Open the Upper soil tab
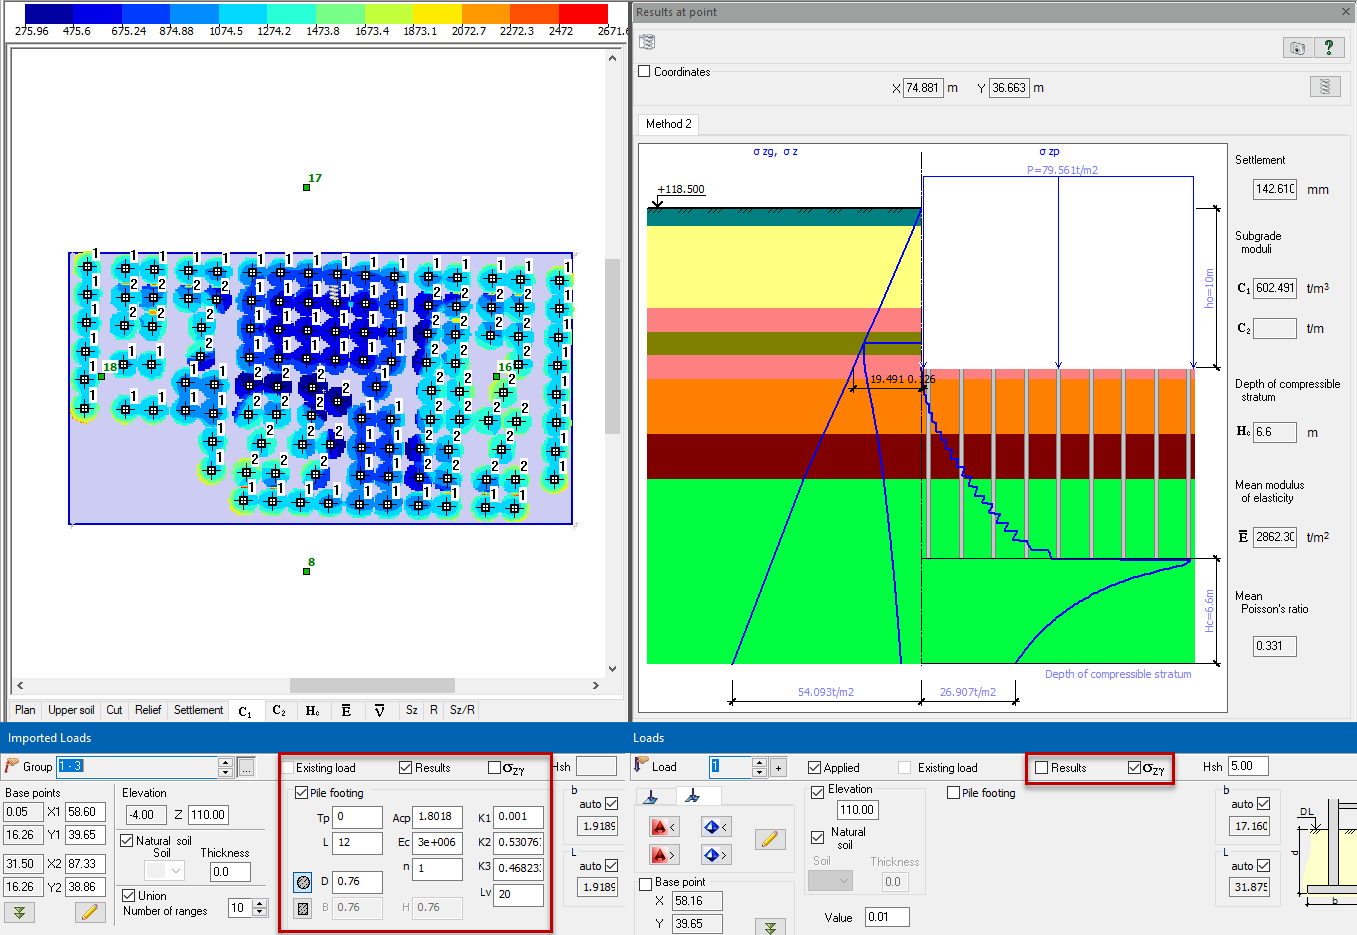The height and width of the screenshot is (935, 1357). (x=71, y=710)
